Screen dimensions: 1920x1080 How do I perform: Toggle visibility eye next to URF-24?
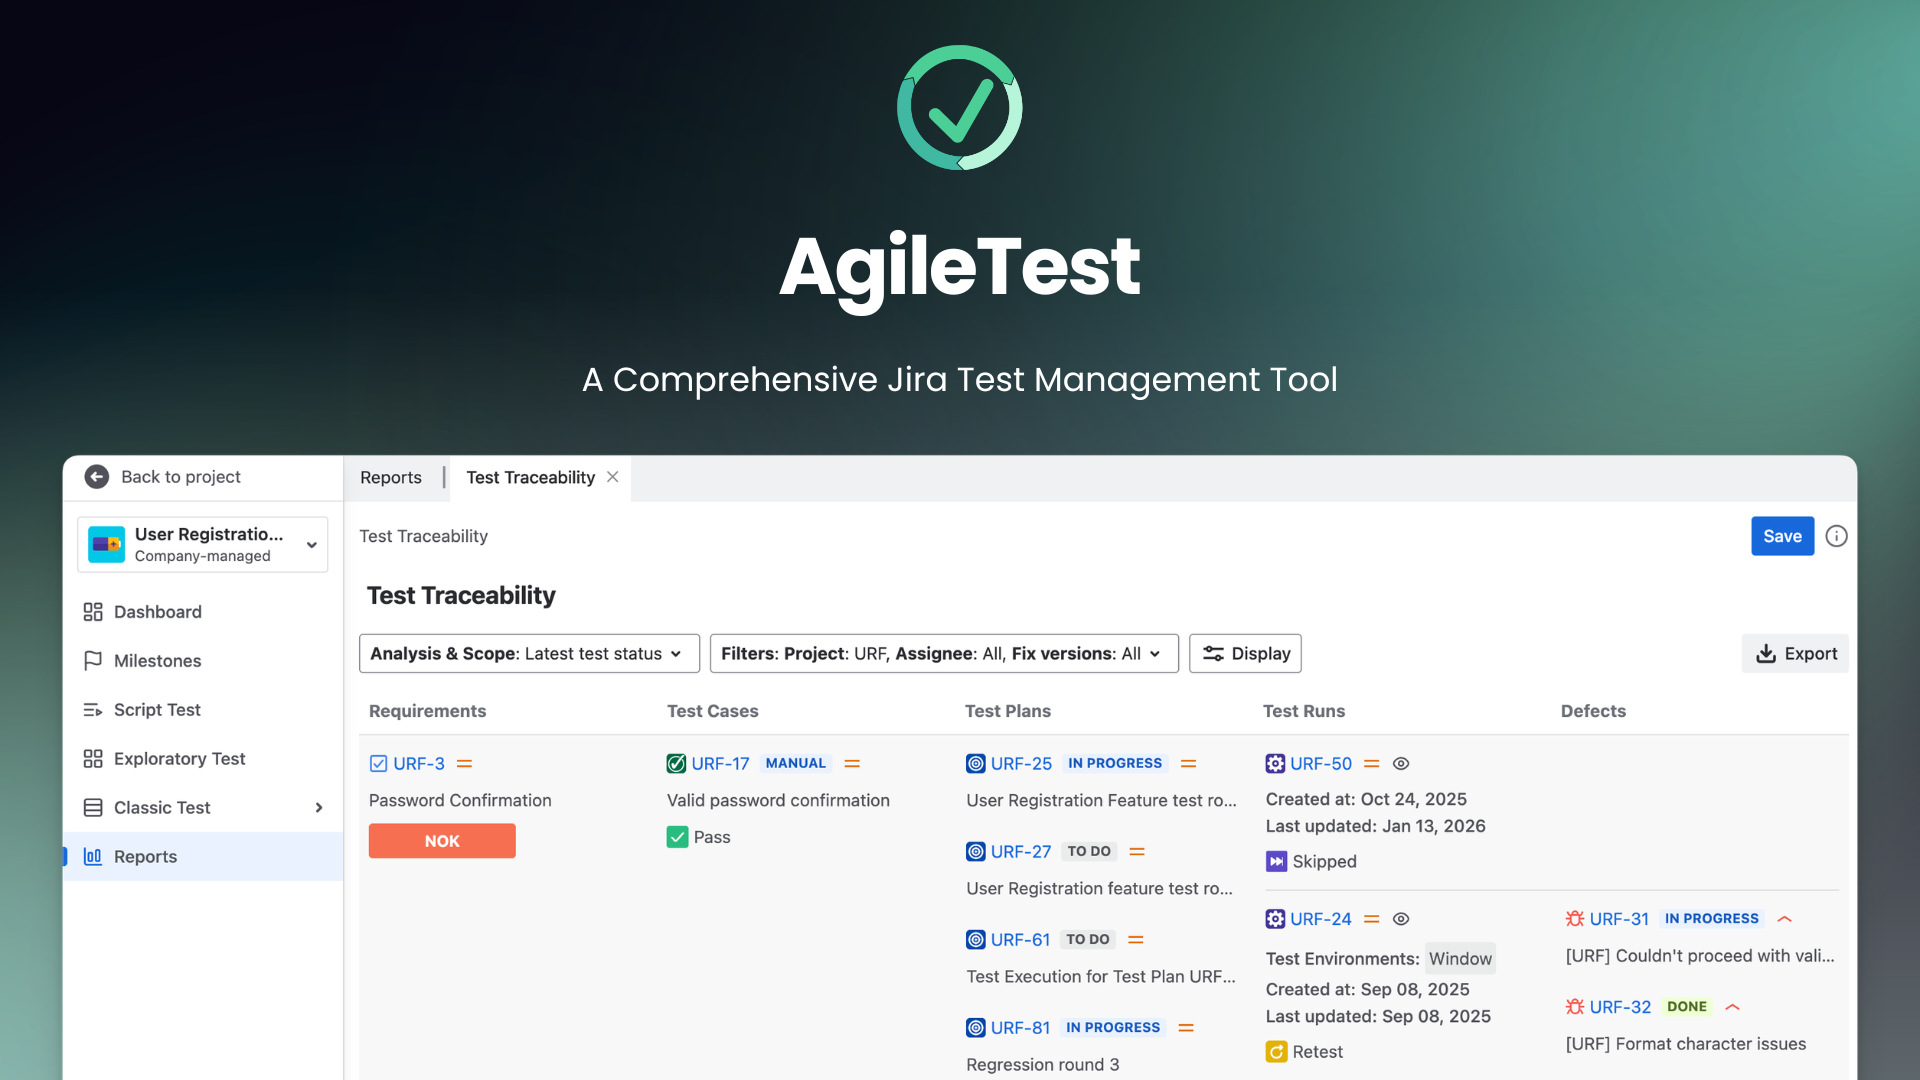click(1400, 918)
